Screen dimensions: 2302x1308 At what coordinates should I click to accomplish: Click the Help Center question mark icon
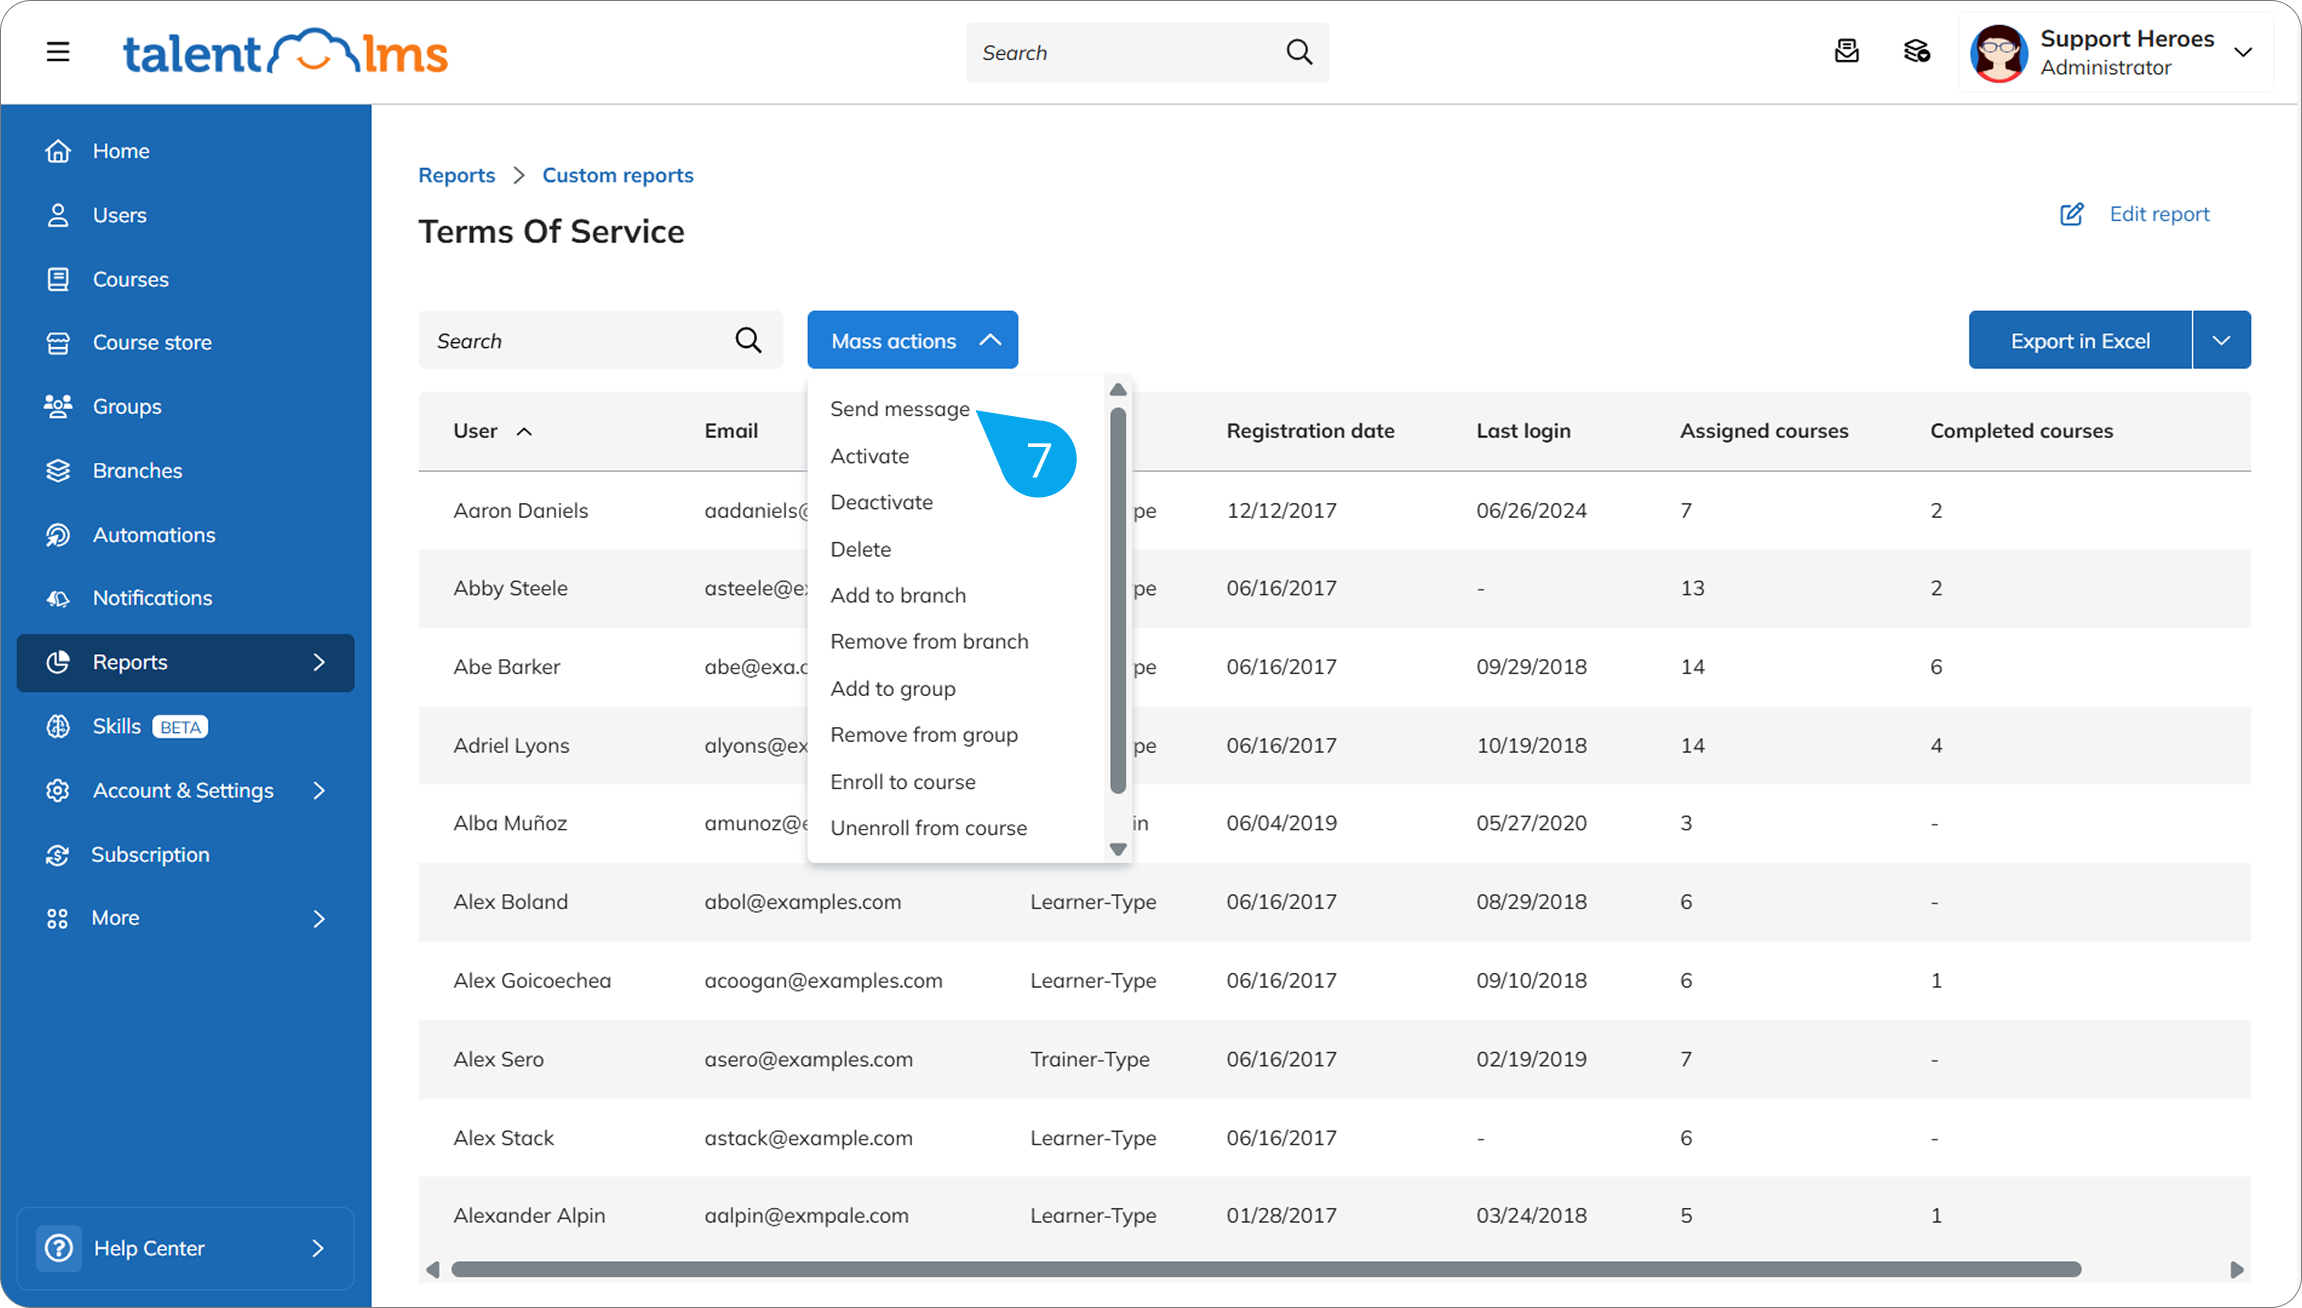[59, 1248]
